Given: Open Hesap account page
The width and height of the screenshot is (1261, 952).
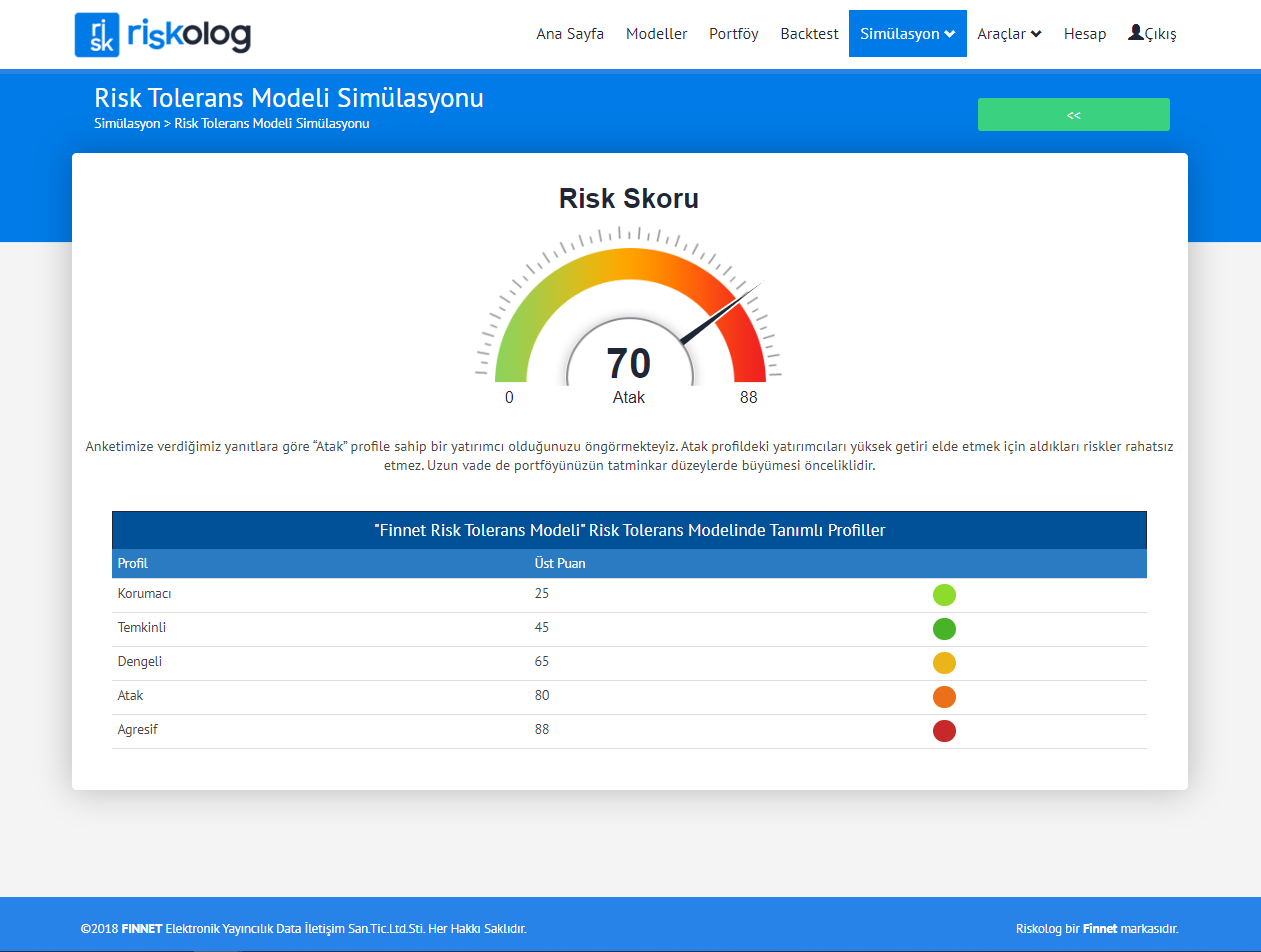Looking at the screenshot, I should tap(1084, 34).
